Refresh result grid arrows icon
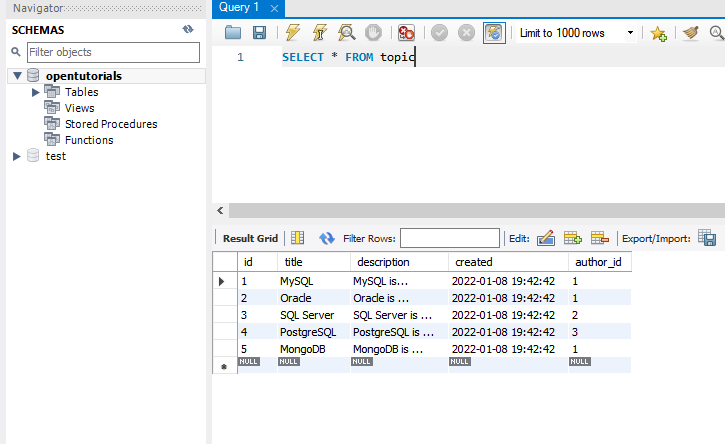Image resolution: width=725 pixels, height=444 pixels. [327, 238]
